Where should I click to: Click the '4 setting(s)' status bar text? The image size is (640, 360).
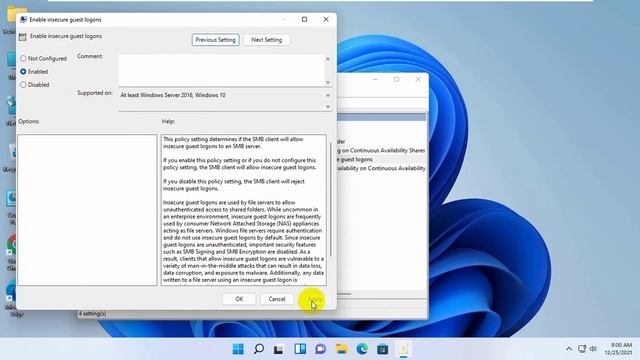(x=92, y=313)
